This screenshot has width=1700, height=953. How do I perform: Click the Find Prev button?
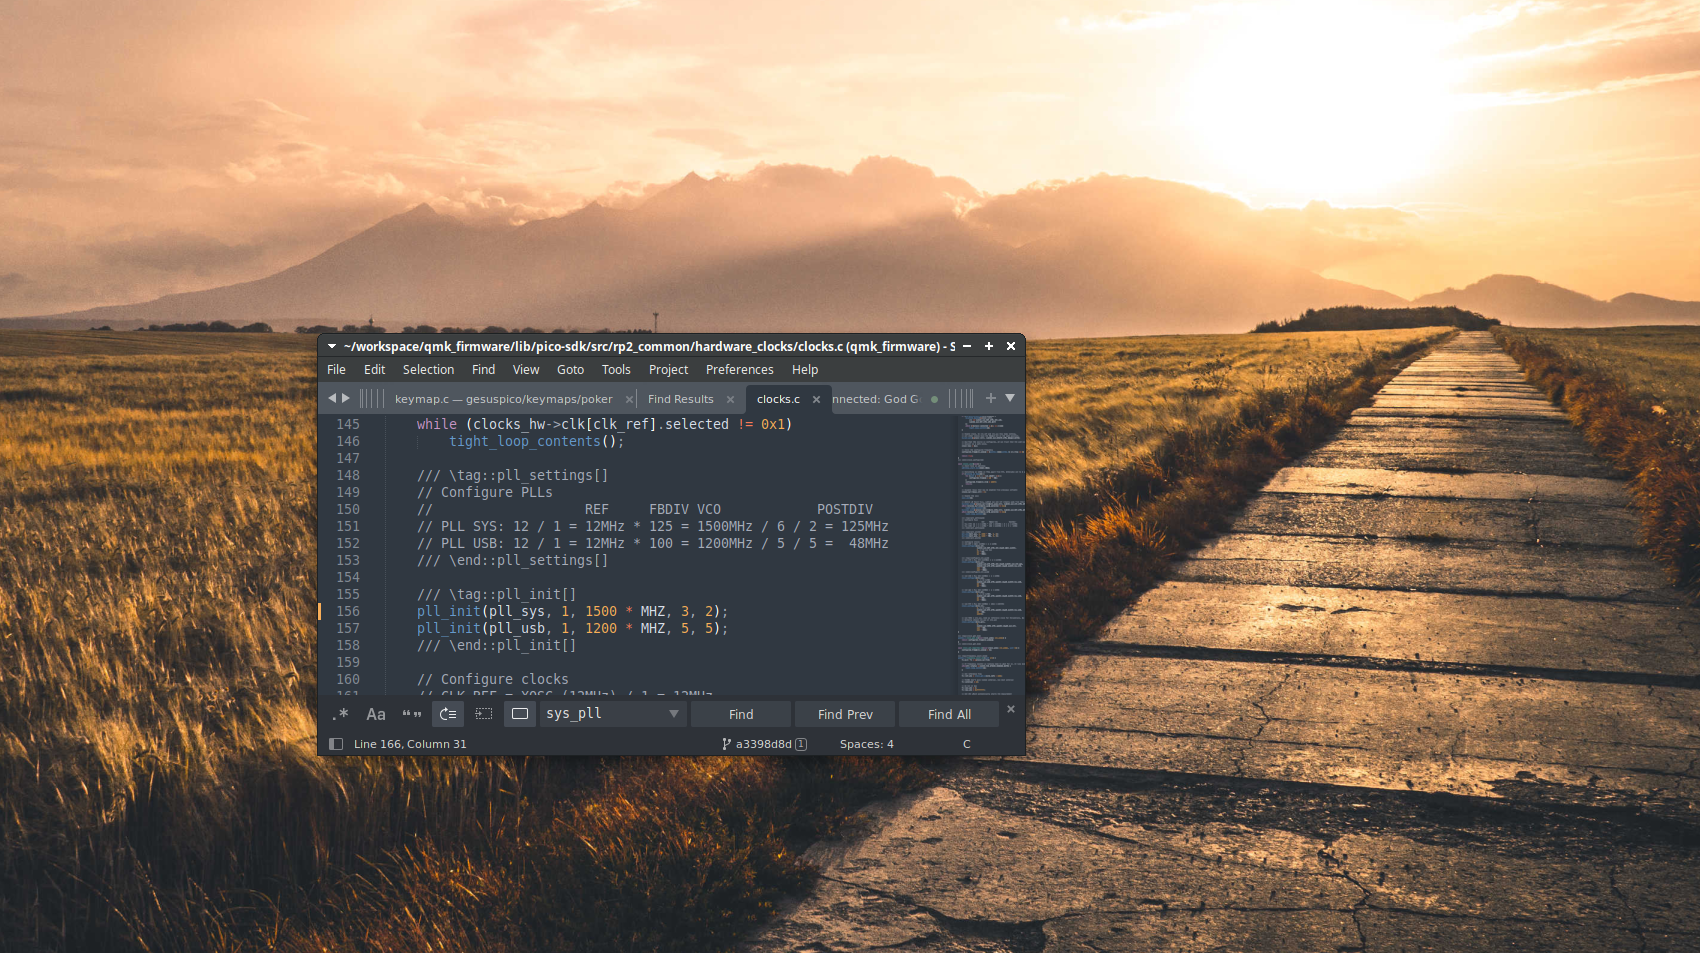point(845,714)
